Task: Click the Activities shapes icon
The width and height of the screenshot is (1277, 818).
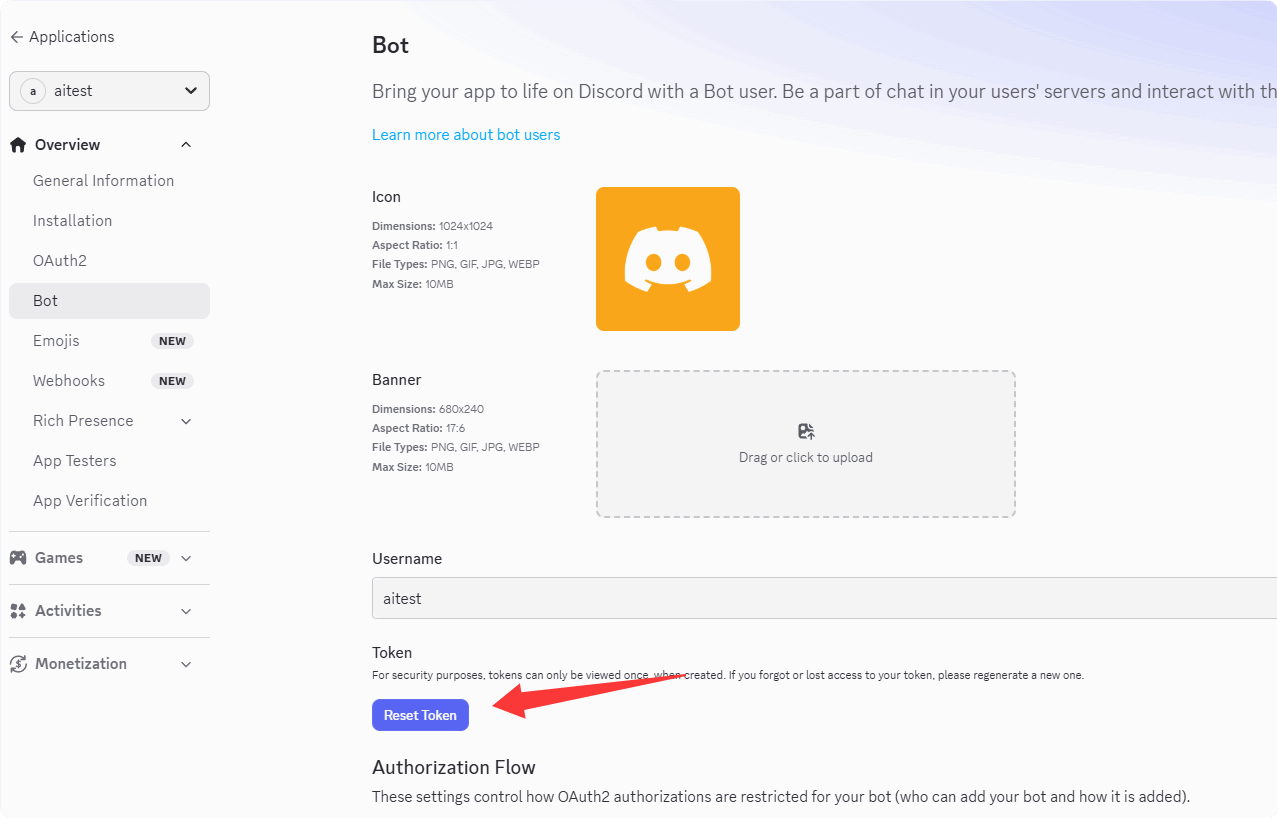Action: [x=18, y=611]
